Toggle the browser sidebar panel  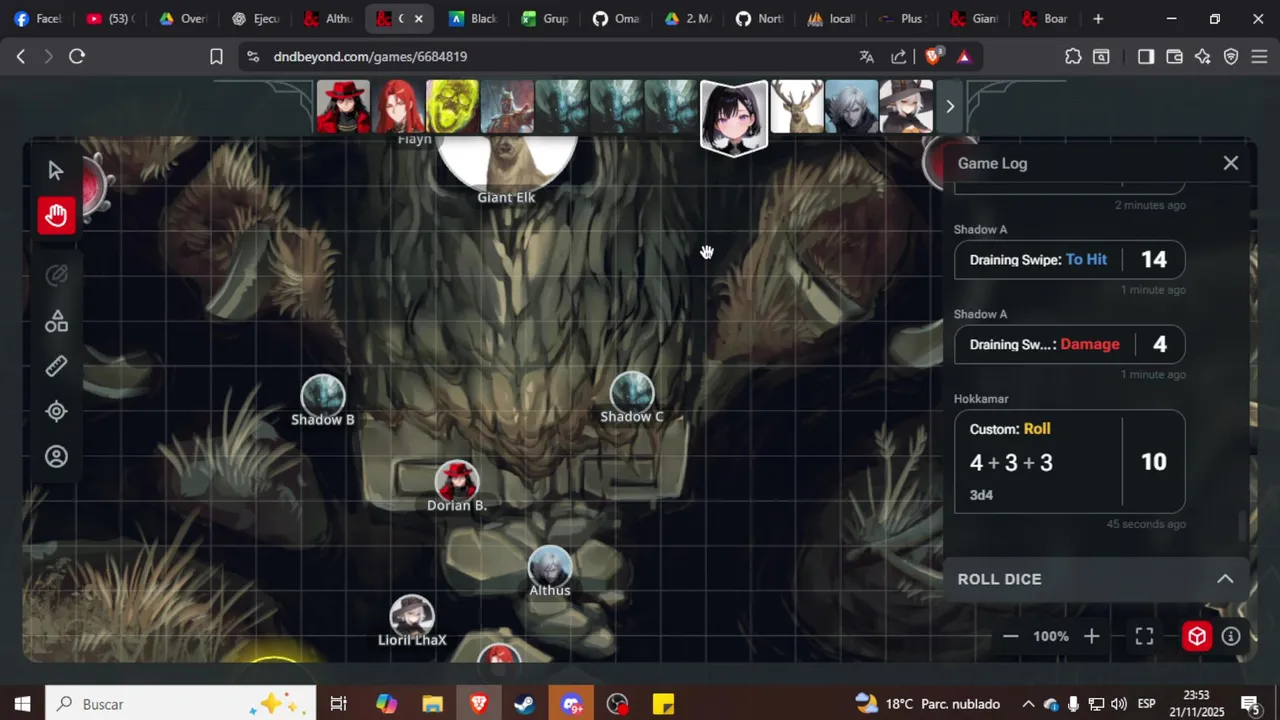1146,57
